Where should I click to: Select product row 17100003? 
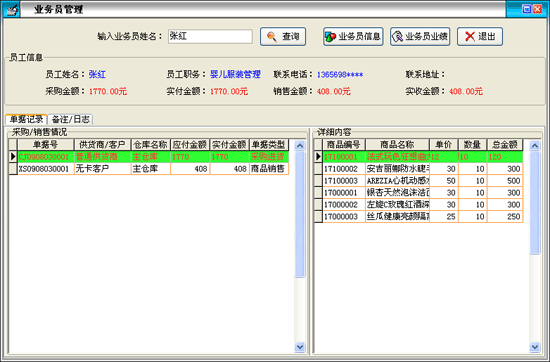coord(423,181)
